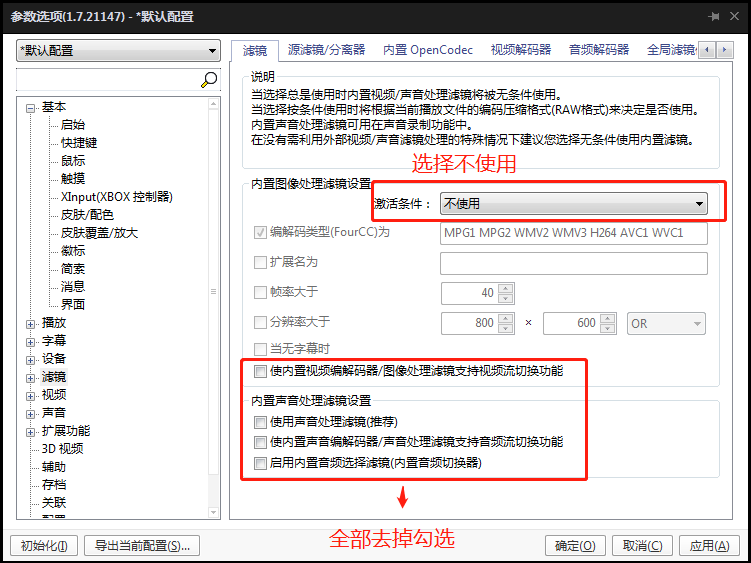The height and width of the screenshot is (563, 751).
Task: Click 导出当前配置(S)... button
Action: (x=142, y=546)
